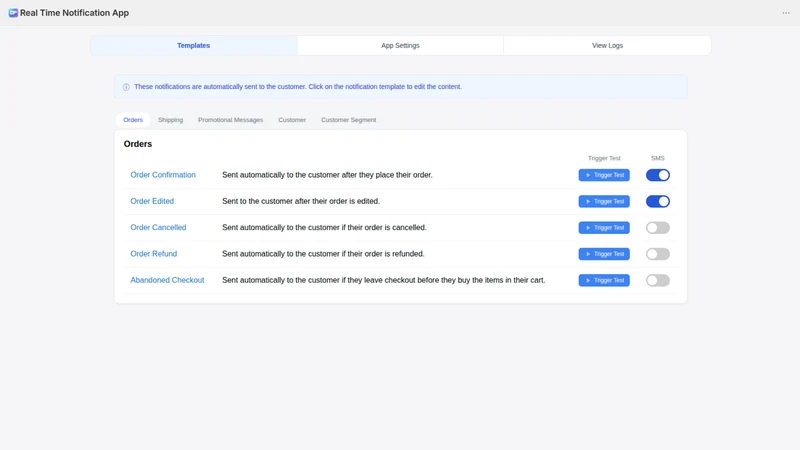Viewport: 800px width, 450px height.
Task: Trigger Test for Abandoned Checkout
Action: point(604,280)
